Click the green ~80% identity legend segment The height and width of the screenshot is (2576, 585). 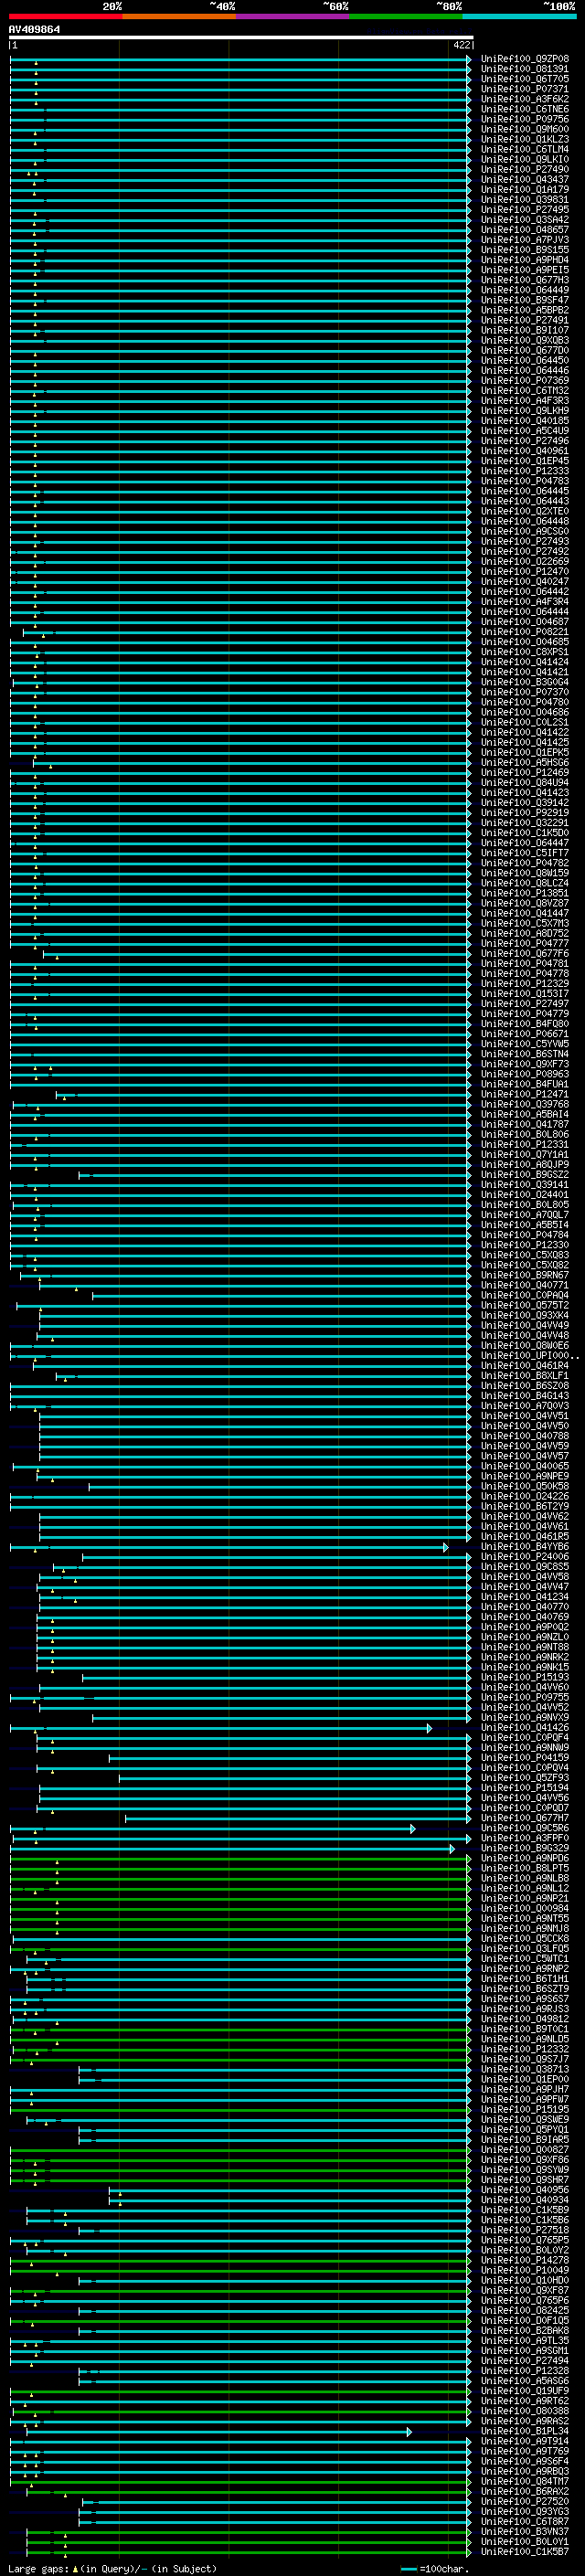click(x=406, y=16)
